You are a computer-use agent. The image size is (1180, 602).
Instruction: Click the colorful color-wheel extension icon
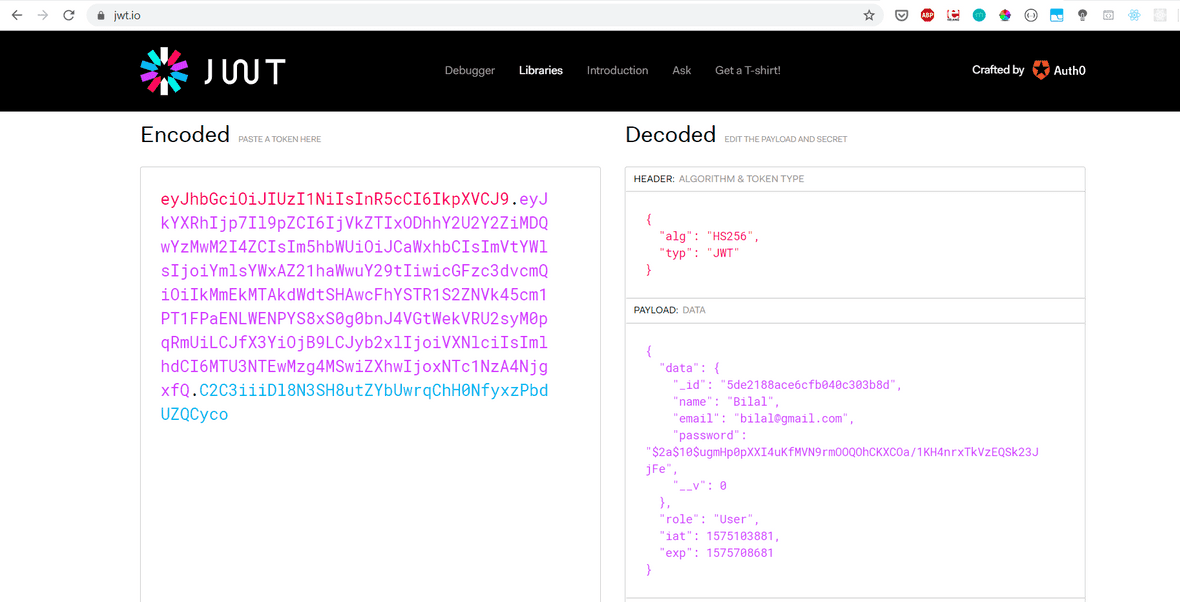tap(1005, 15)
